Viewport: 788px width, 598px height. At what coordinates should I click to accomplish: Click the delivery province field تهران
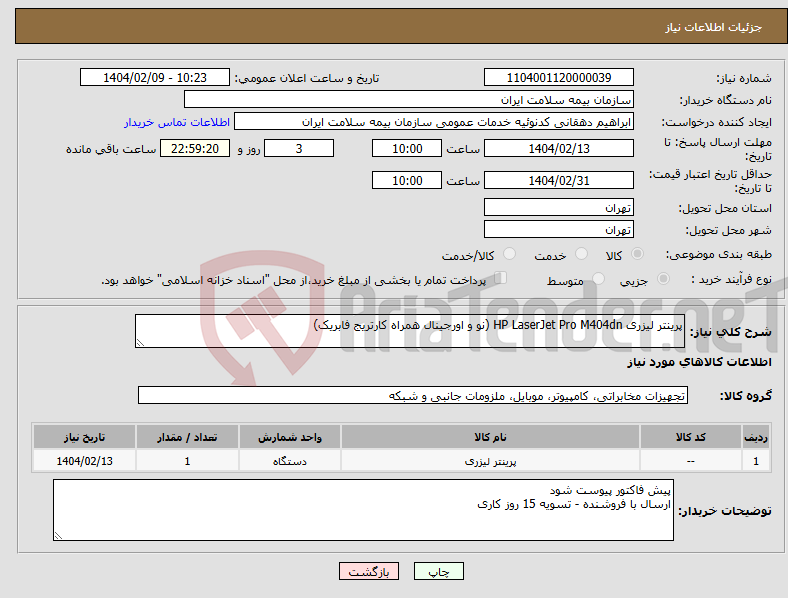pyautogui.click(x=559, y=207)
